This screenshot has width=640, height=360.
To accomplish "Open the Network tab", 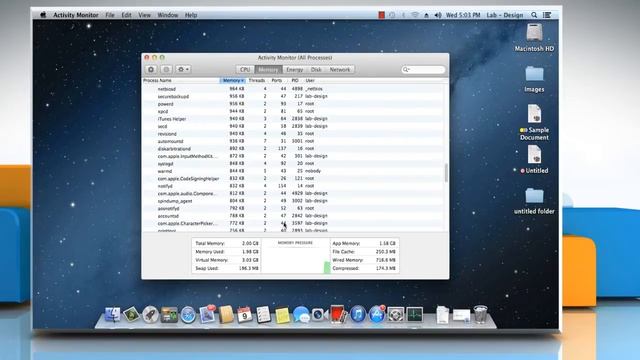I will (340, 70).
